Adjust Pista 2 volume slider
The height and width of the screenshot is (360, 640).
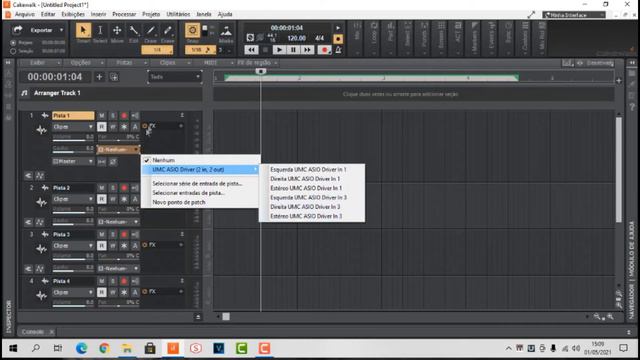click(73, 210)
